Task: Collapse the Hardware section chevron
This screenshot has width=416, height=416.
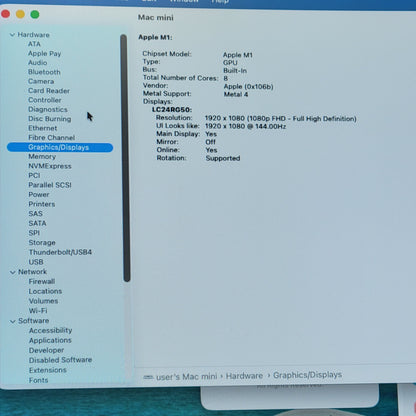Action: click(x=12, y=35)
